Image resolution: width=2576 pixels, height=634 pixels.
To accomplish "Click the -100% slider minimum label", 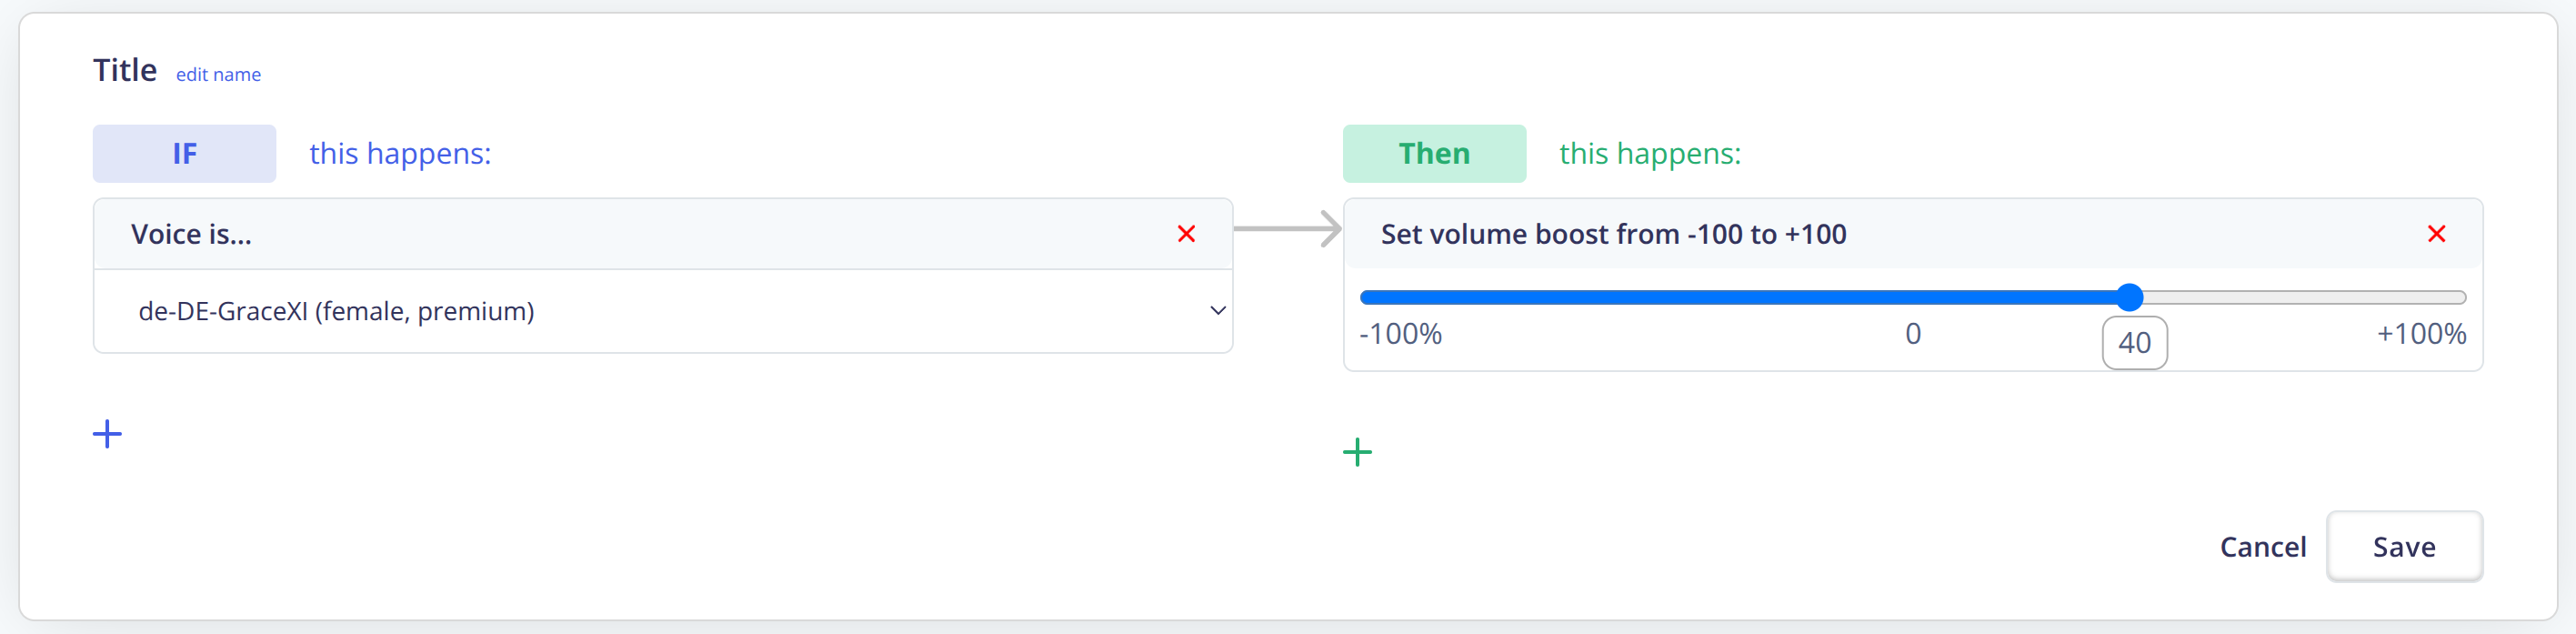I will click(1400, 334).
